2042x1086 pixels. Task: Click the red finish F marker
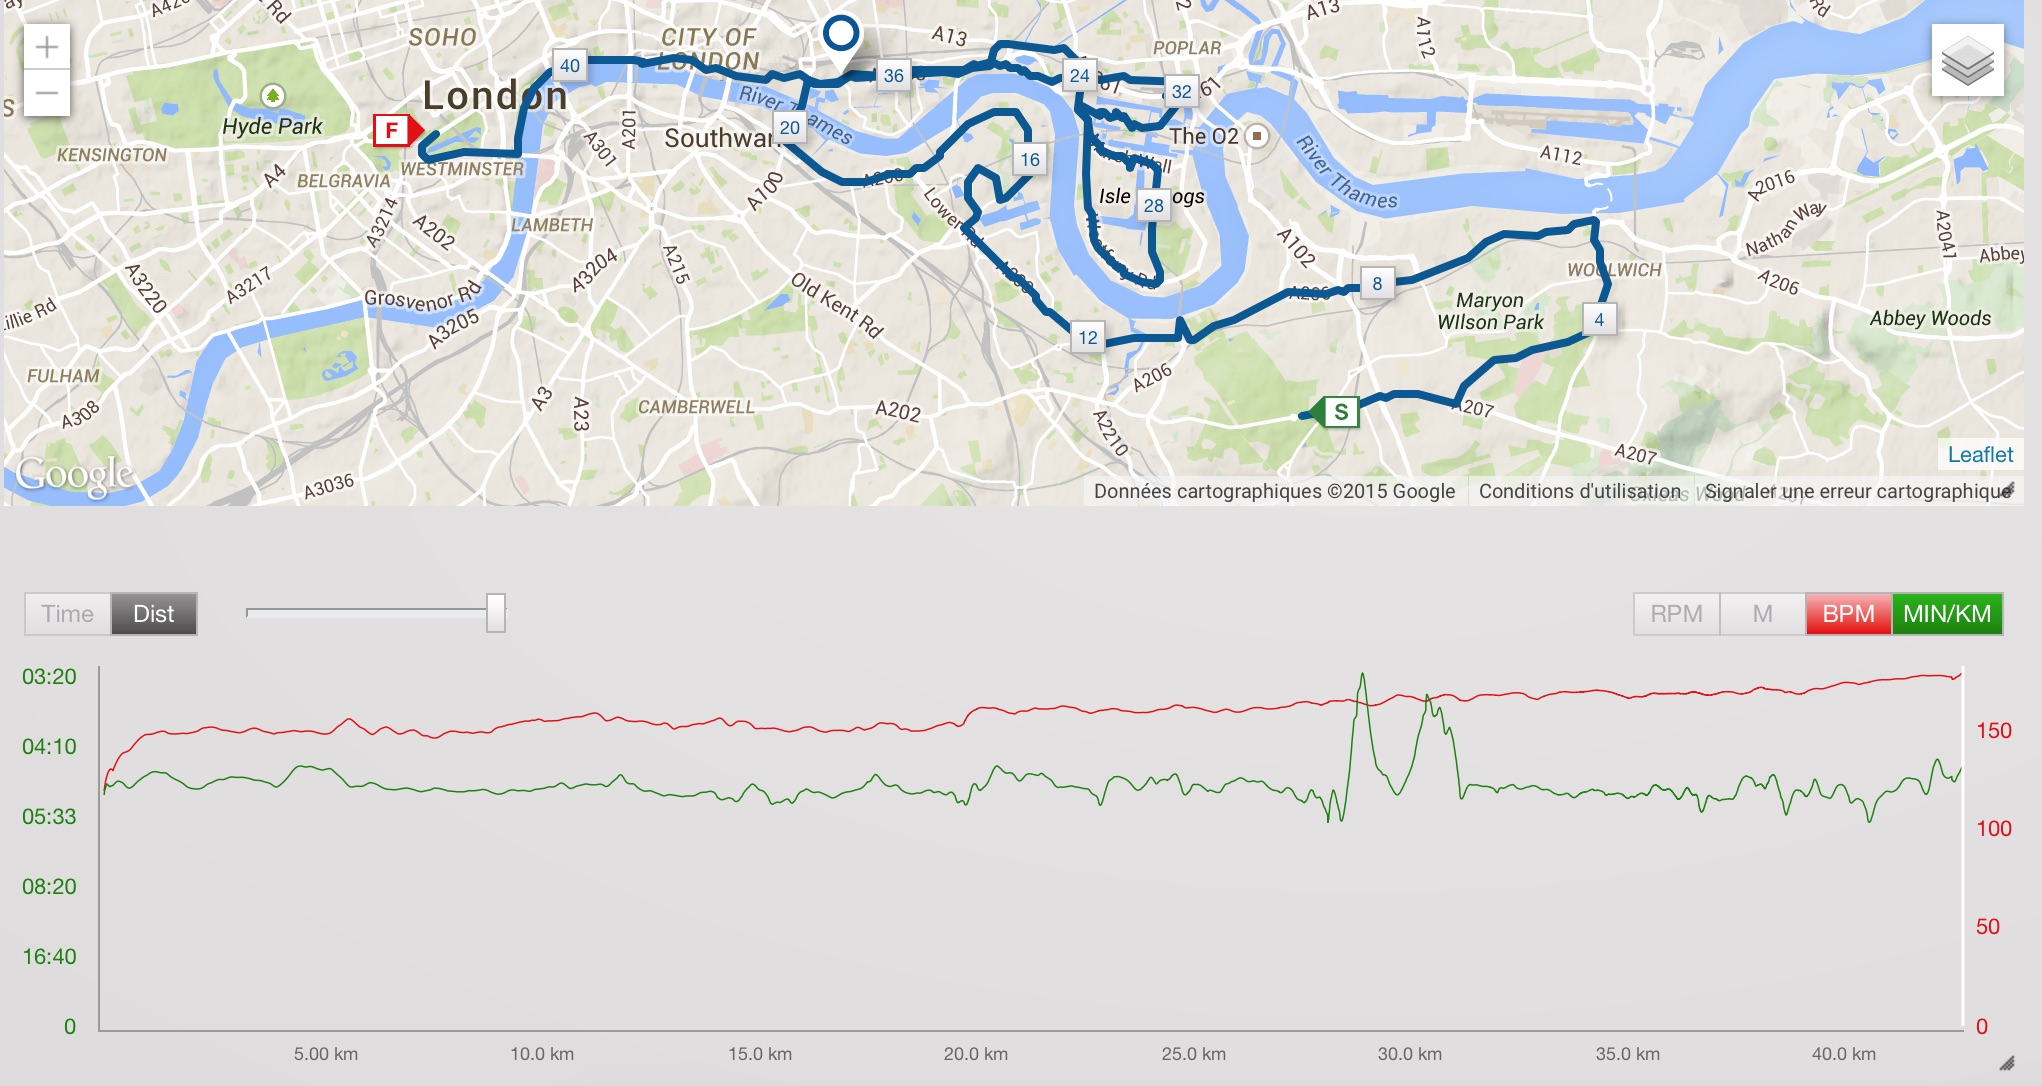(391, 130)
